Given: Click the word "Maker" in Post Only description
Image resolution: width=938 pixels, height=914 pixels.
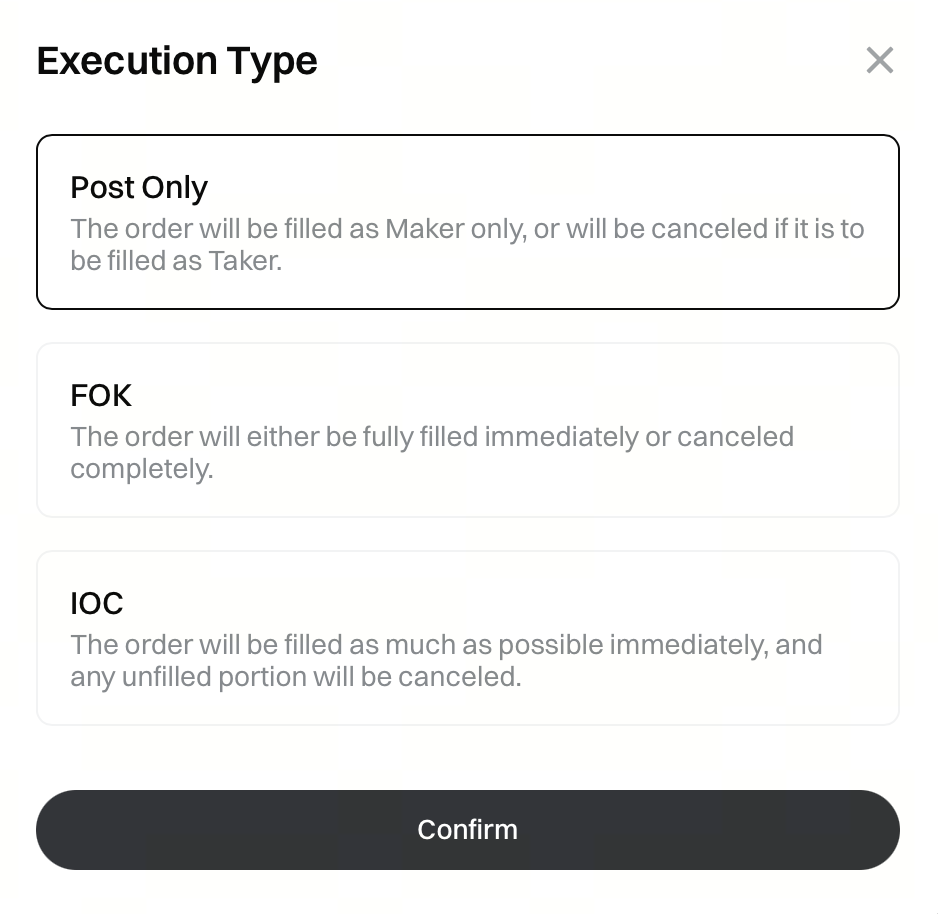Looking at the screenshot, I should coord(424,229).
